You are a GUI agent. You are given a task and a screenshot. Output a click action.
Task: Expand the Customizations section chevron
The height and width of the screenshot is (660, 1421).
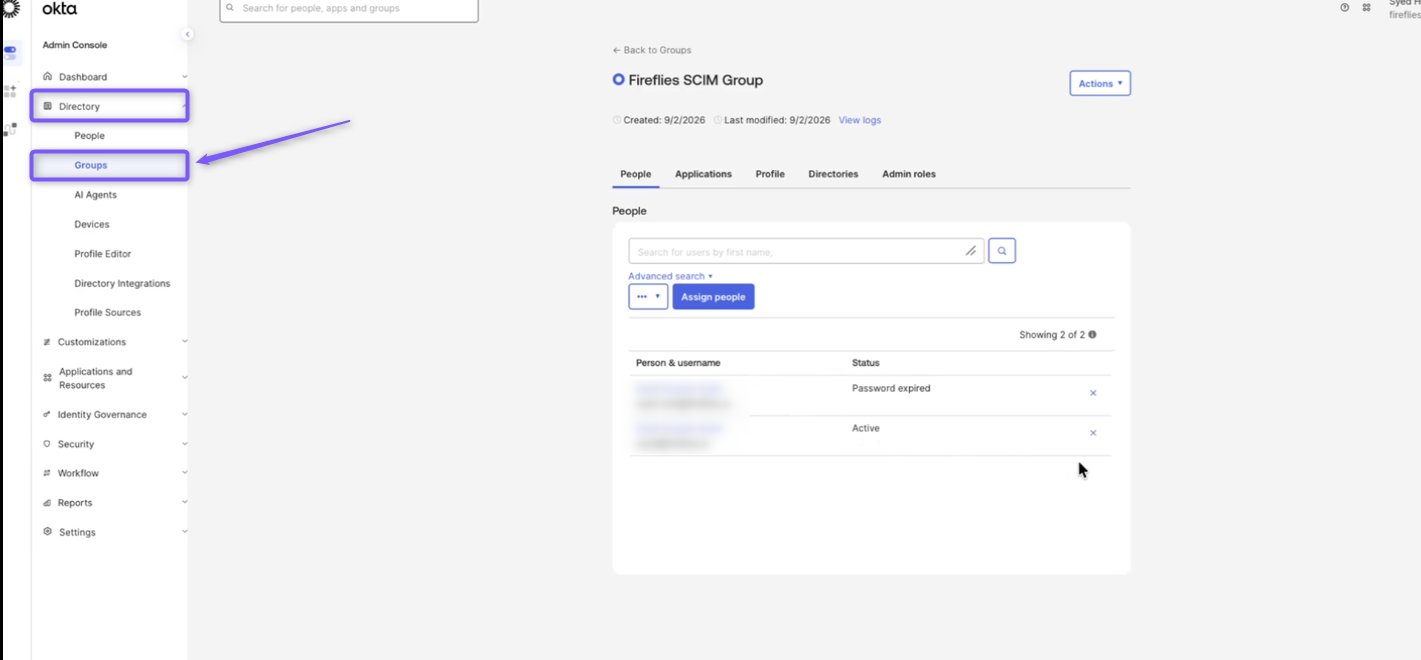(184, 342)
